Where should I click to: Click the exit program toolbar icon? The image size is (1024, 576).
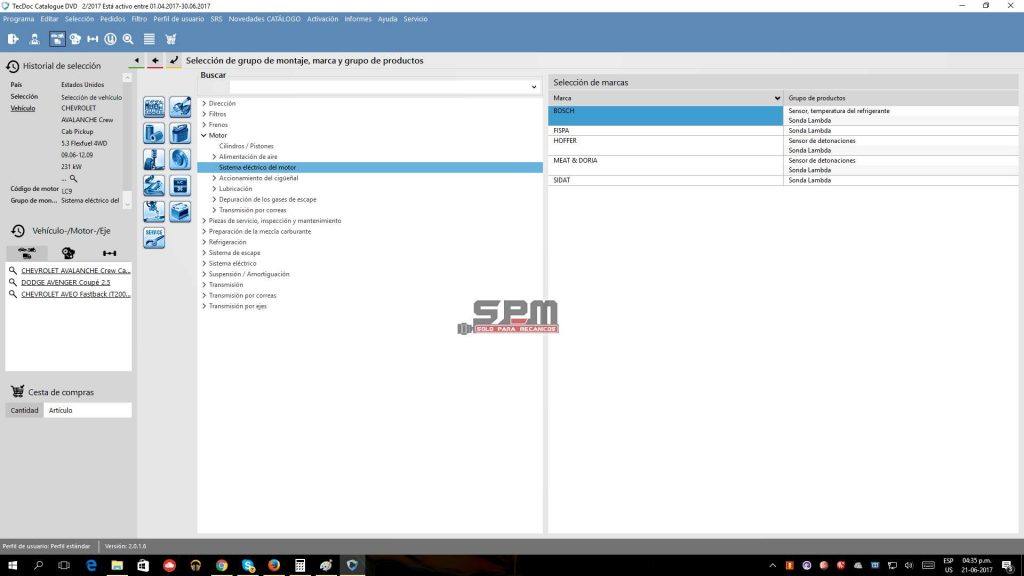pos(13,39)
